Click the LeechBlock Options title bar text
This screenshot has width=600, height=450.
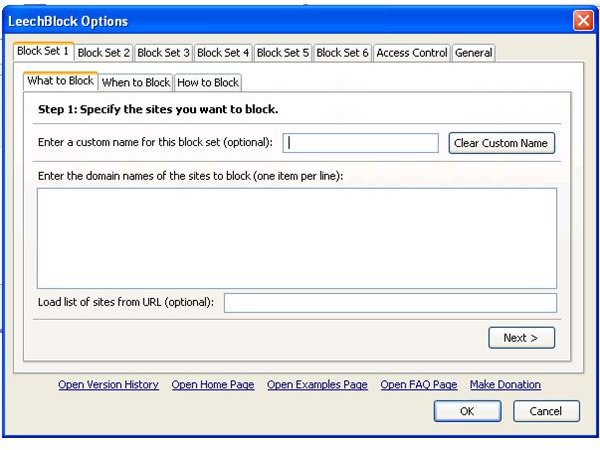click(68, 21)
